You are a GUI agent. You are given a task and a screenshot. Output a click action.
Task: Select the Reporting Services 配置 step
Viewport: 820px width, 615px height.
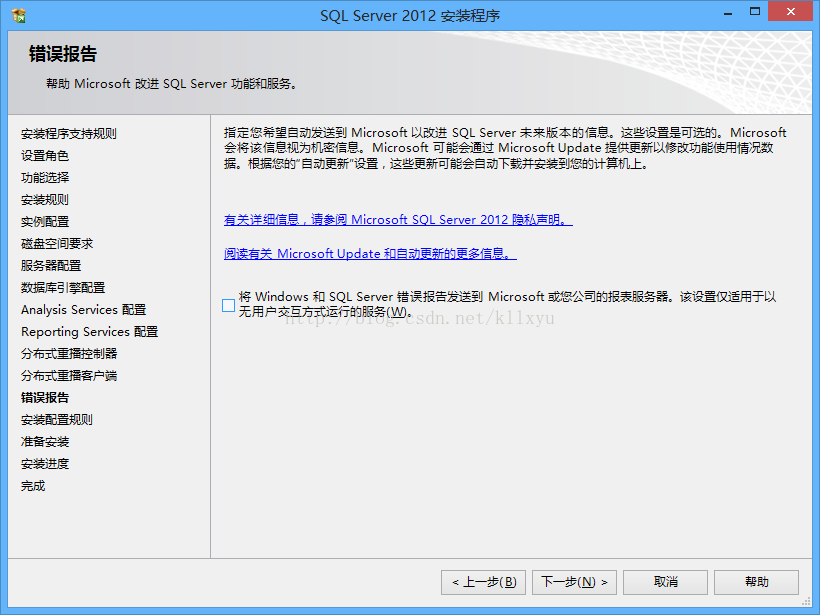click(89, 332)
